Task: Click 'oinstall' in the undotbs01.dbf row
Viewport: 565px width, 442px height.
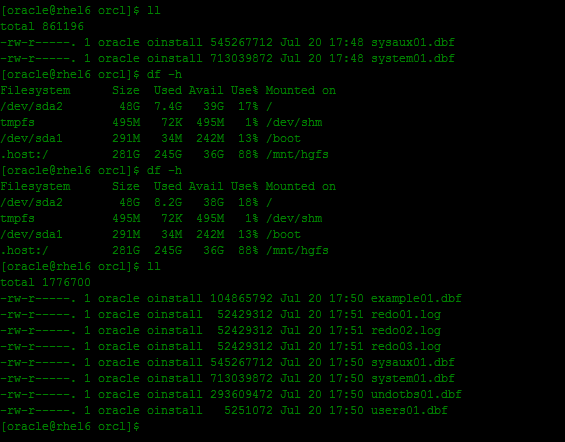Action: (175, 394)
